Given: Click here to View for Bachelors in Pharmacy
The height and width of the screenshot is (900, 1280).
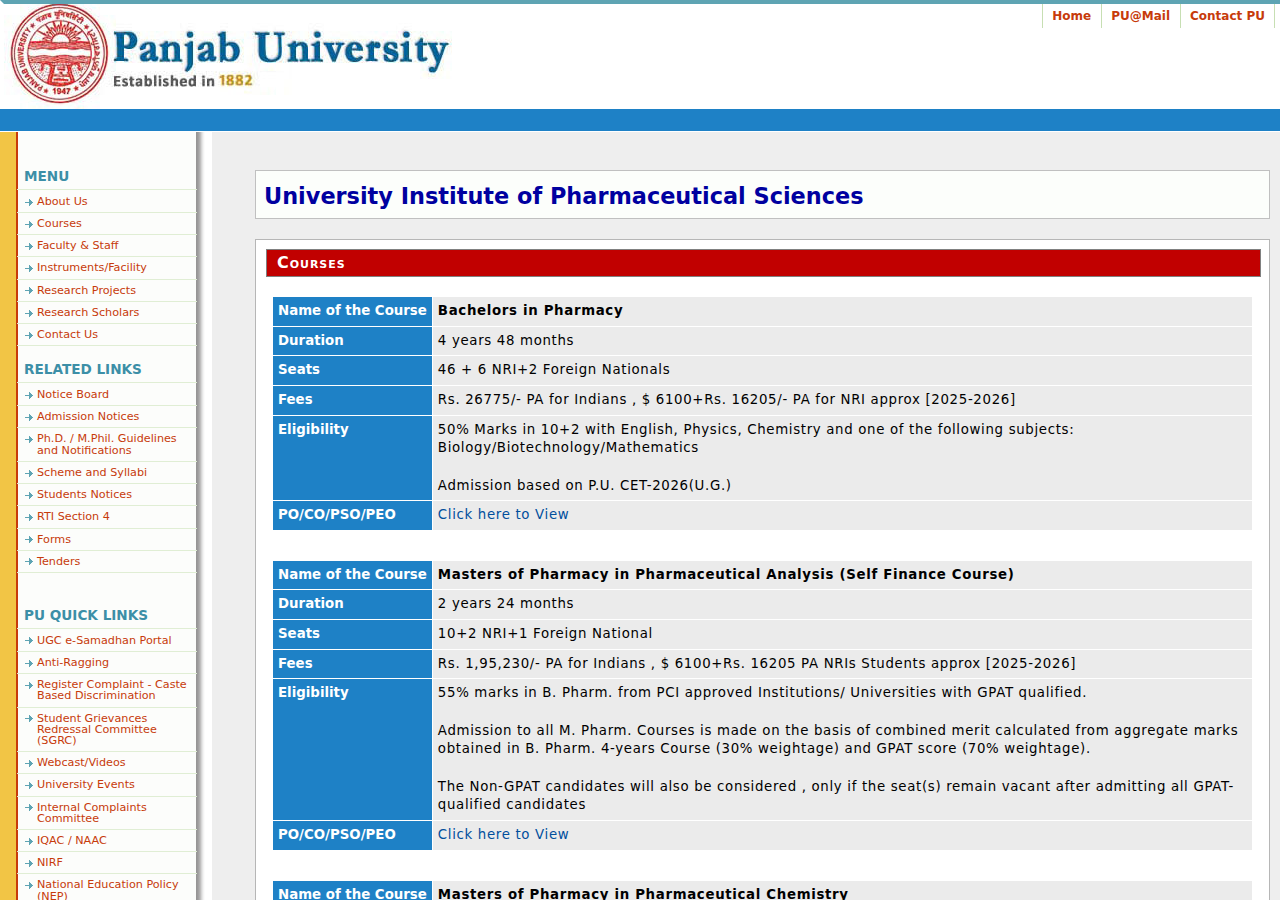Looking at the screenshot, I should pos(503,514).
